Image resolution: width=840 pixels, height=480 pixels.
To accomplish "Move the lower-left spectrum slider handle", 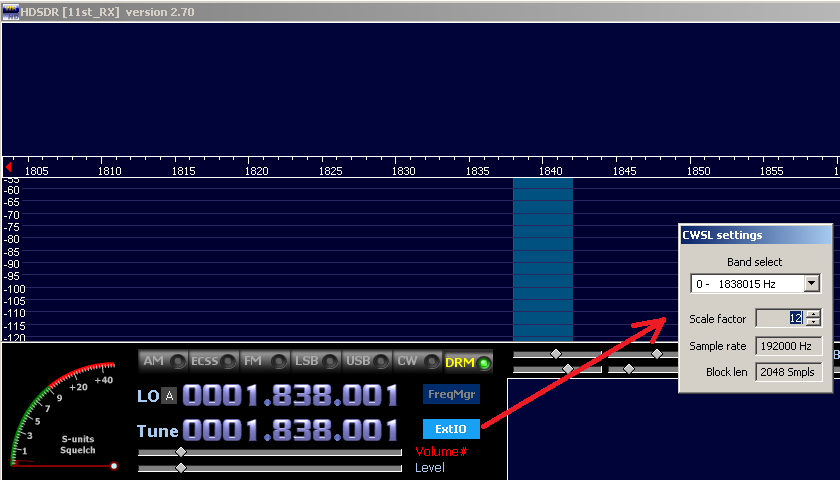I will (568, 369).
